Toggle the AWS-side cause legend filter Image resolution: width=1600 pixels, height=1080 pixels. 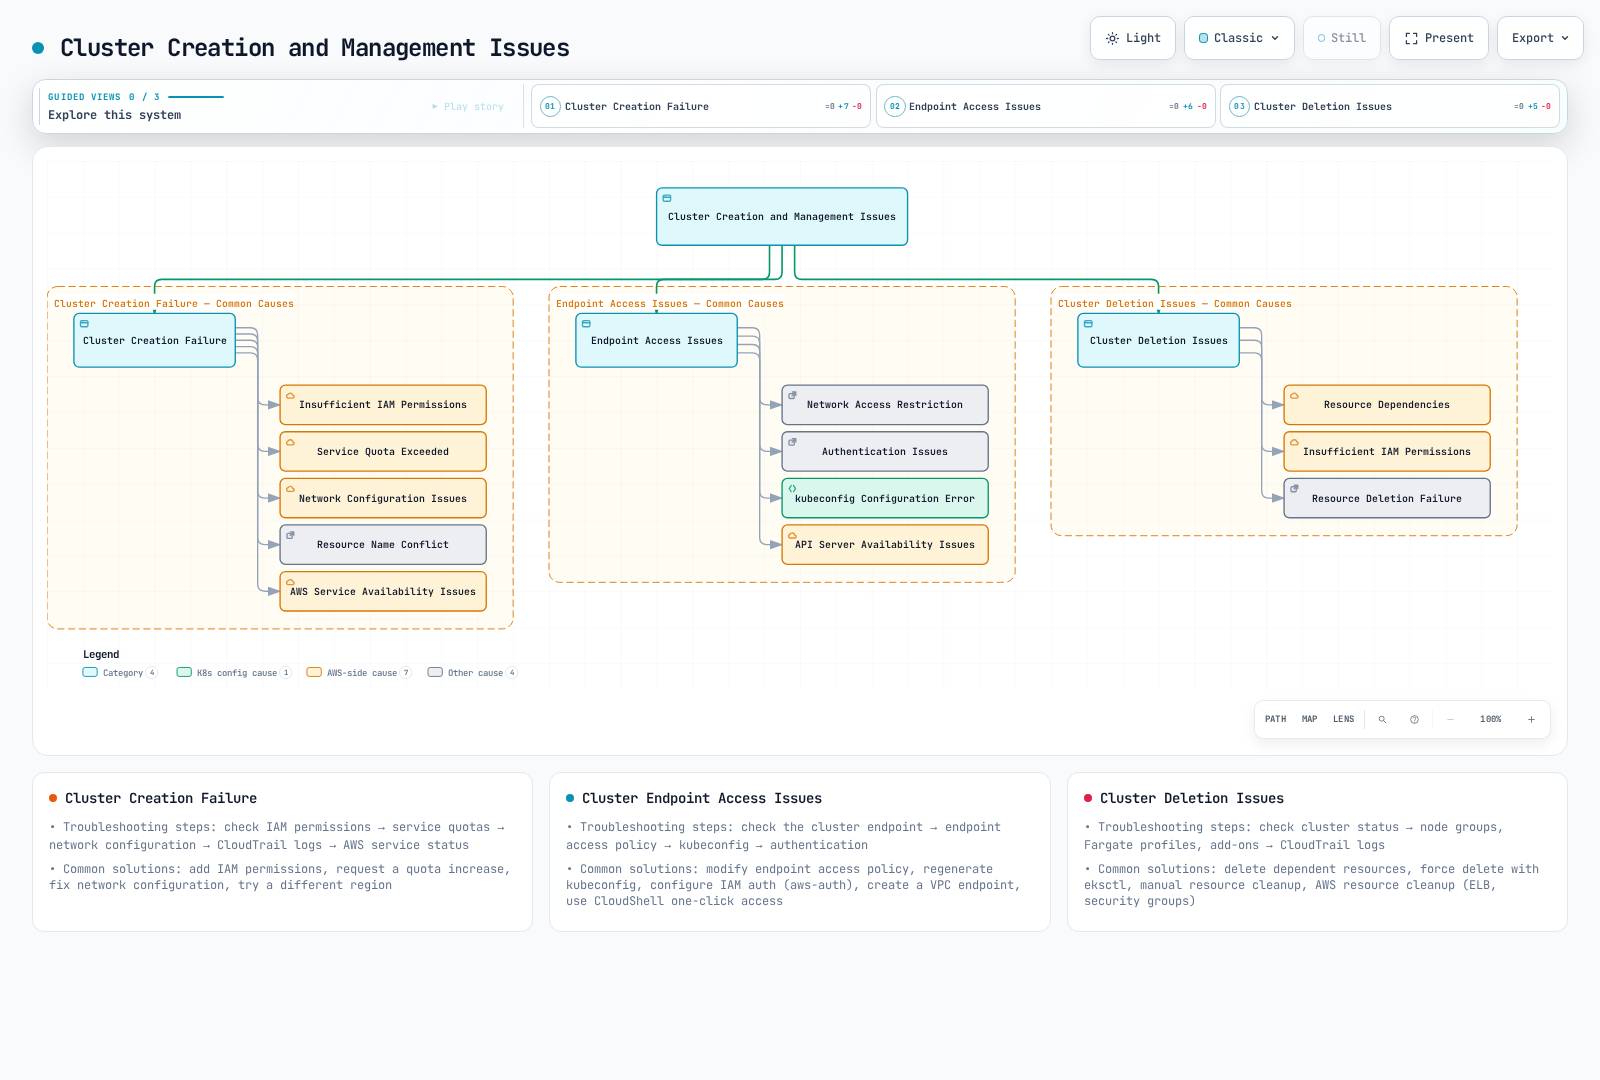(359, 673)
